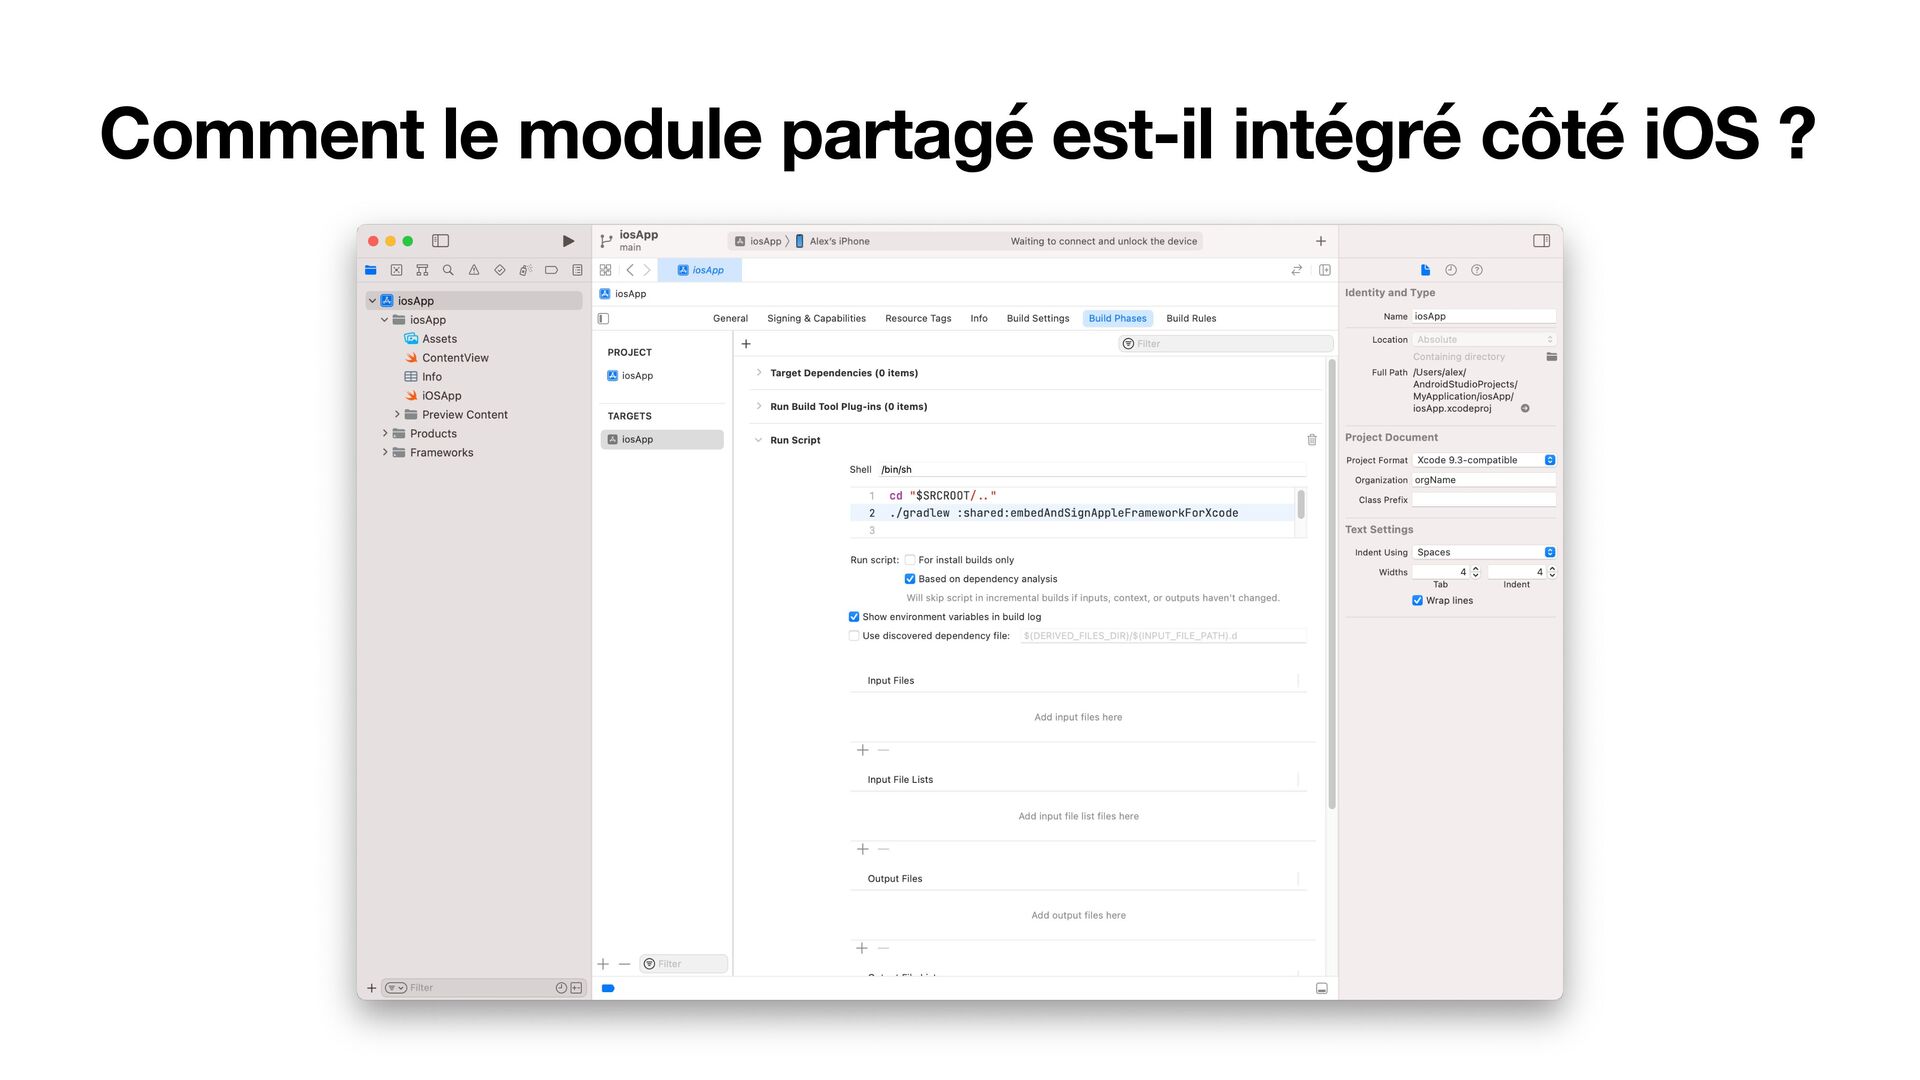The height and width of the screenshot is (1080, 1920).
Task: Toggle Based on dependency analysis checkbox
Action: (x=910, y=579)
